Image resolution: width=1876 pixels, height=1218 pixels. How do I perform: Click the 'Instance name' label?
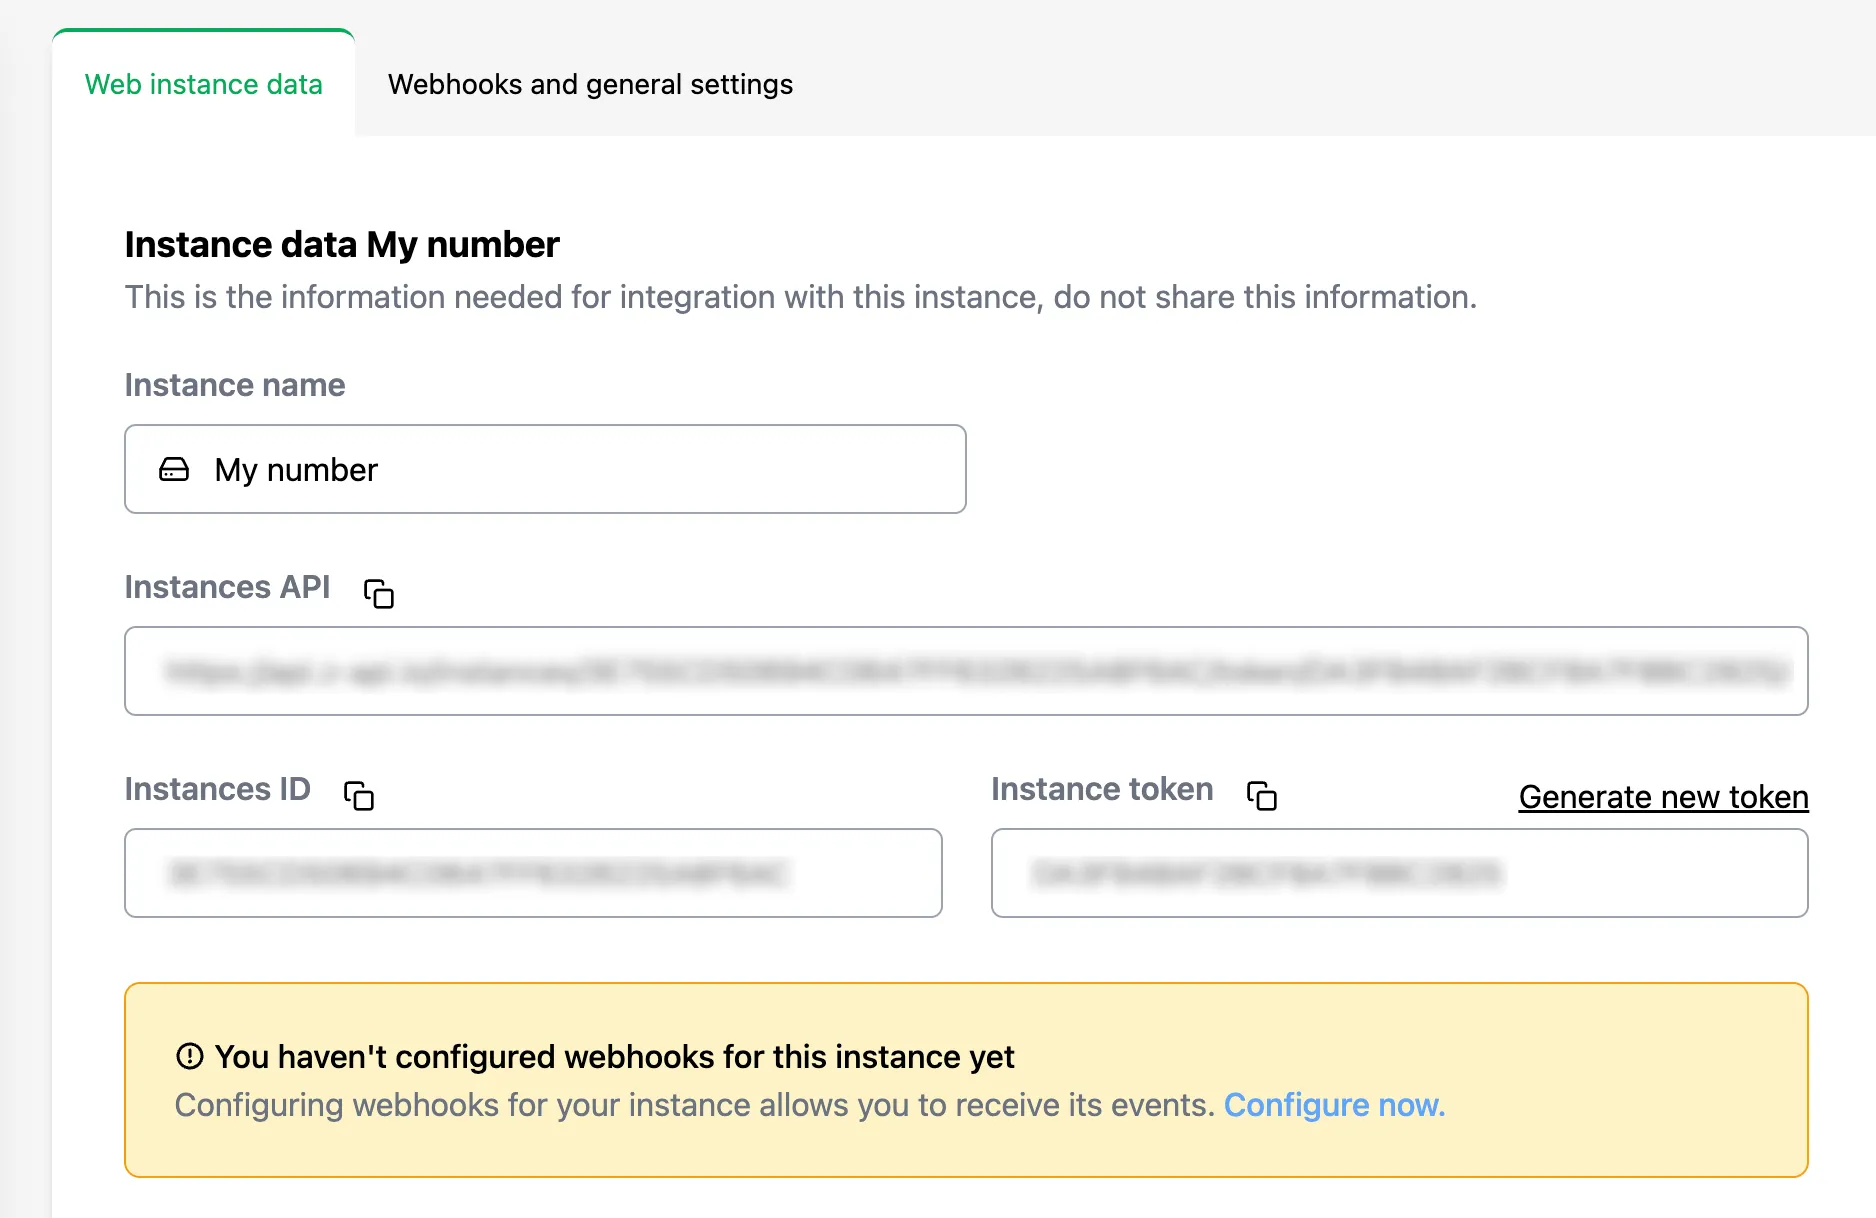(x=235, y=385)
